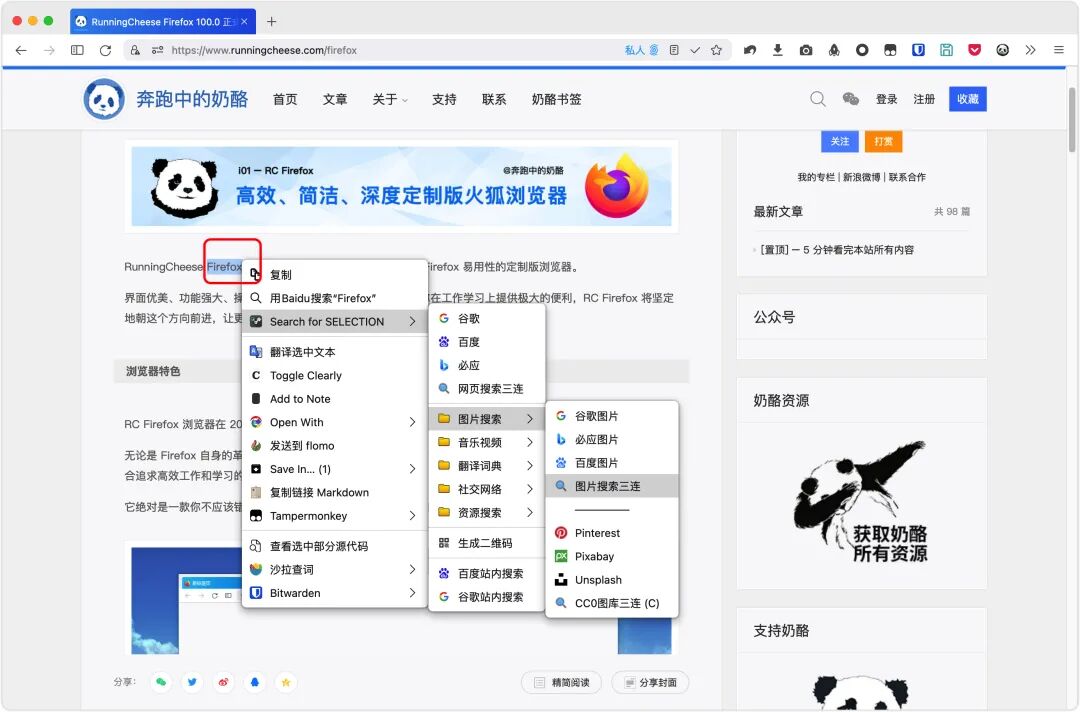Image resolution: width=1080 pixels, height=712 pixels.
Task: Expand the 关于 nav dropdown
Action: point(390,99)
